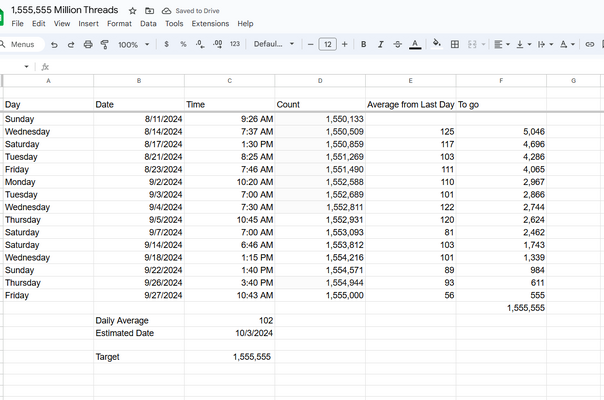Image resolution: width=604 pixels, height=400 pixels.
Task: Increase font size with plus button
Action: coord(345,44)
